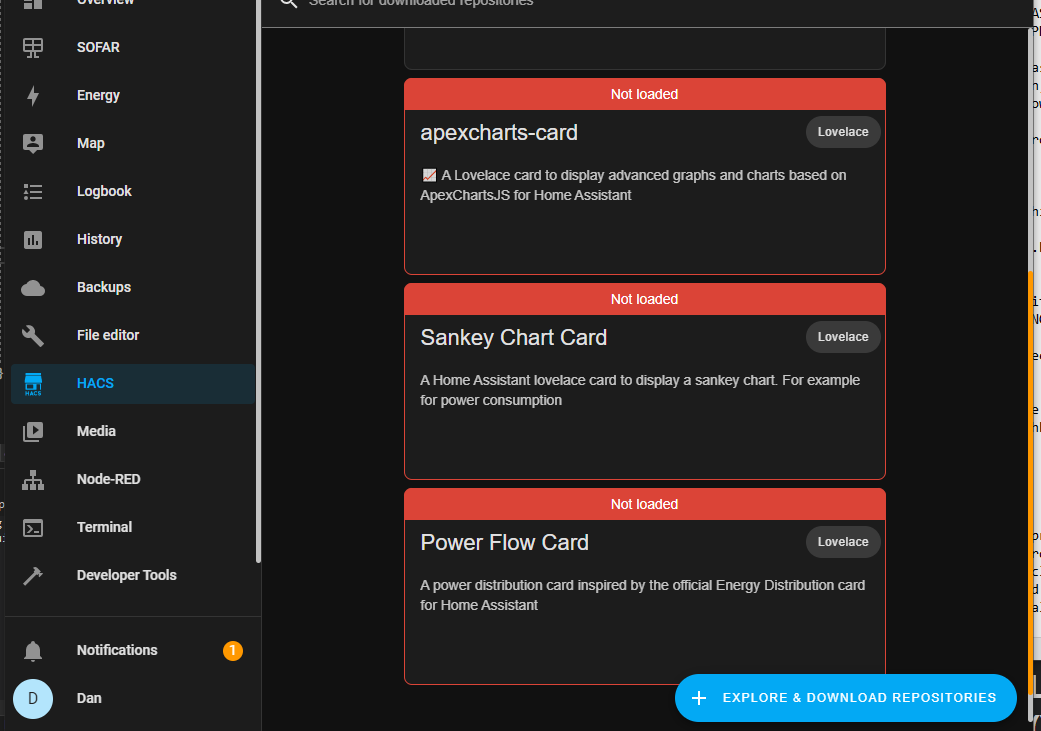Image resolution: width=1041 pixels, height=731 pixels.
Task: Click Not loaded banner above Sankey Chart Card
Action: point(645,299)
